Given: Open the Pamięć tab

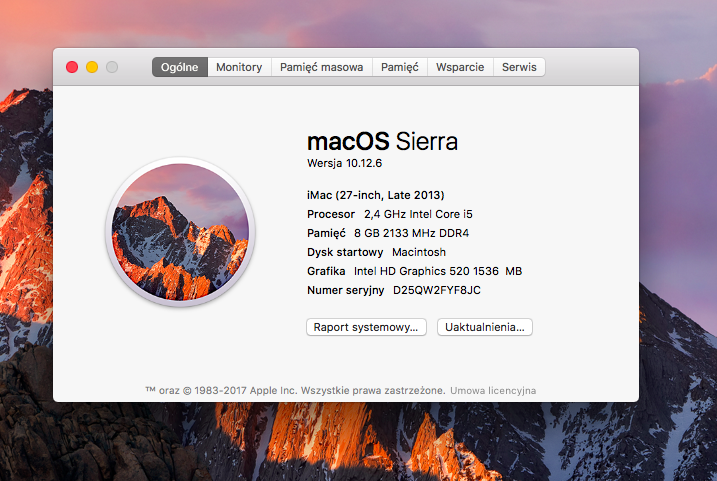Looking at the screenshot, I should point(400,67).
